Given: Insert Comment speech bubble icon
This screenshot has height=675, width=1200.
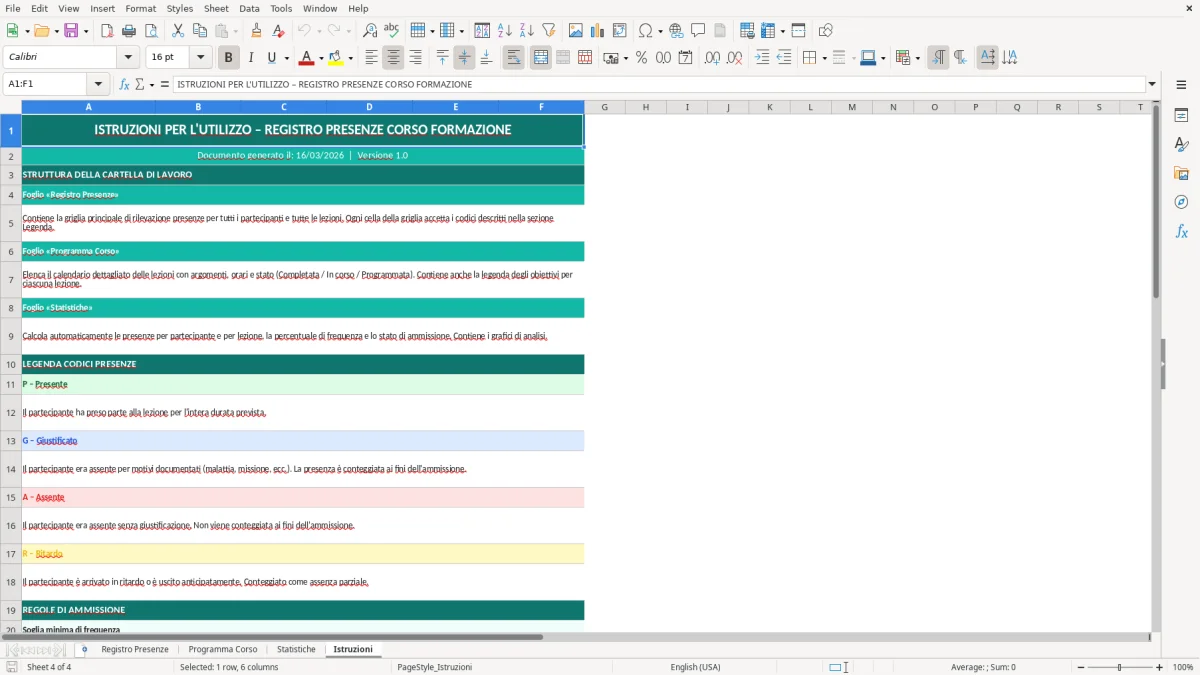Looking at the screenshot, I should [x=698, y=31].
